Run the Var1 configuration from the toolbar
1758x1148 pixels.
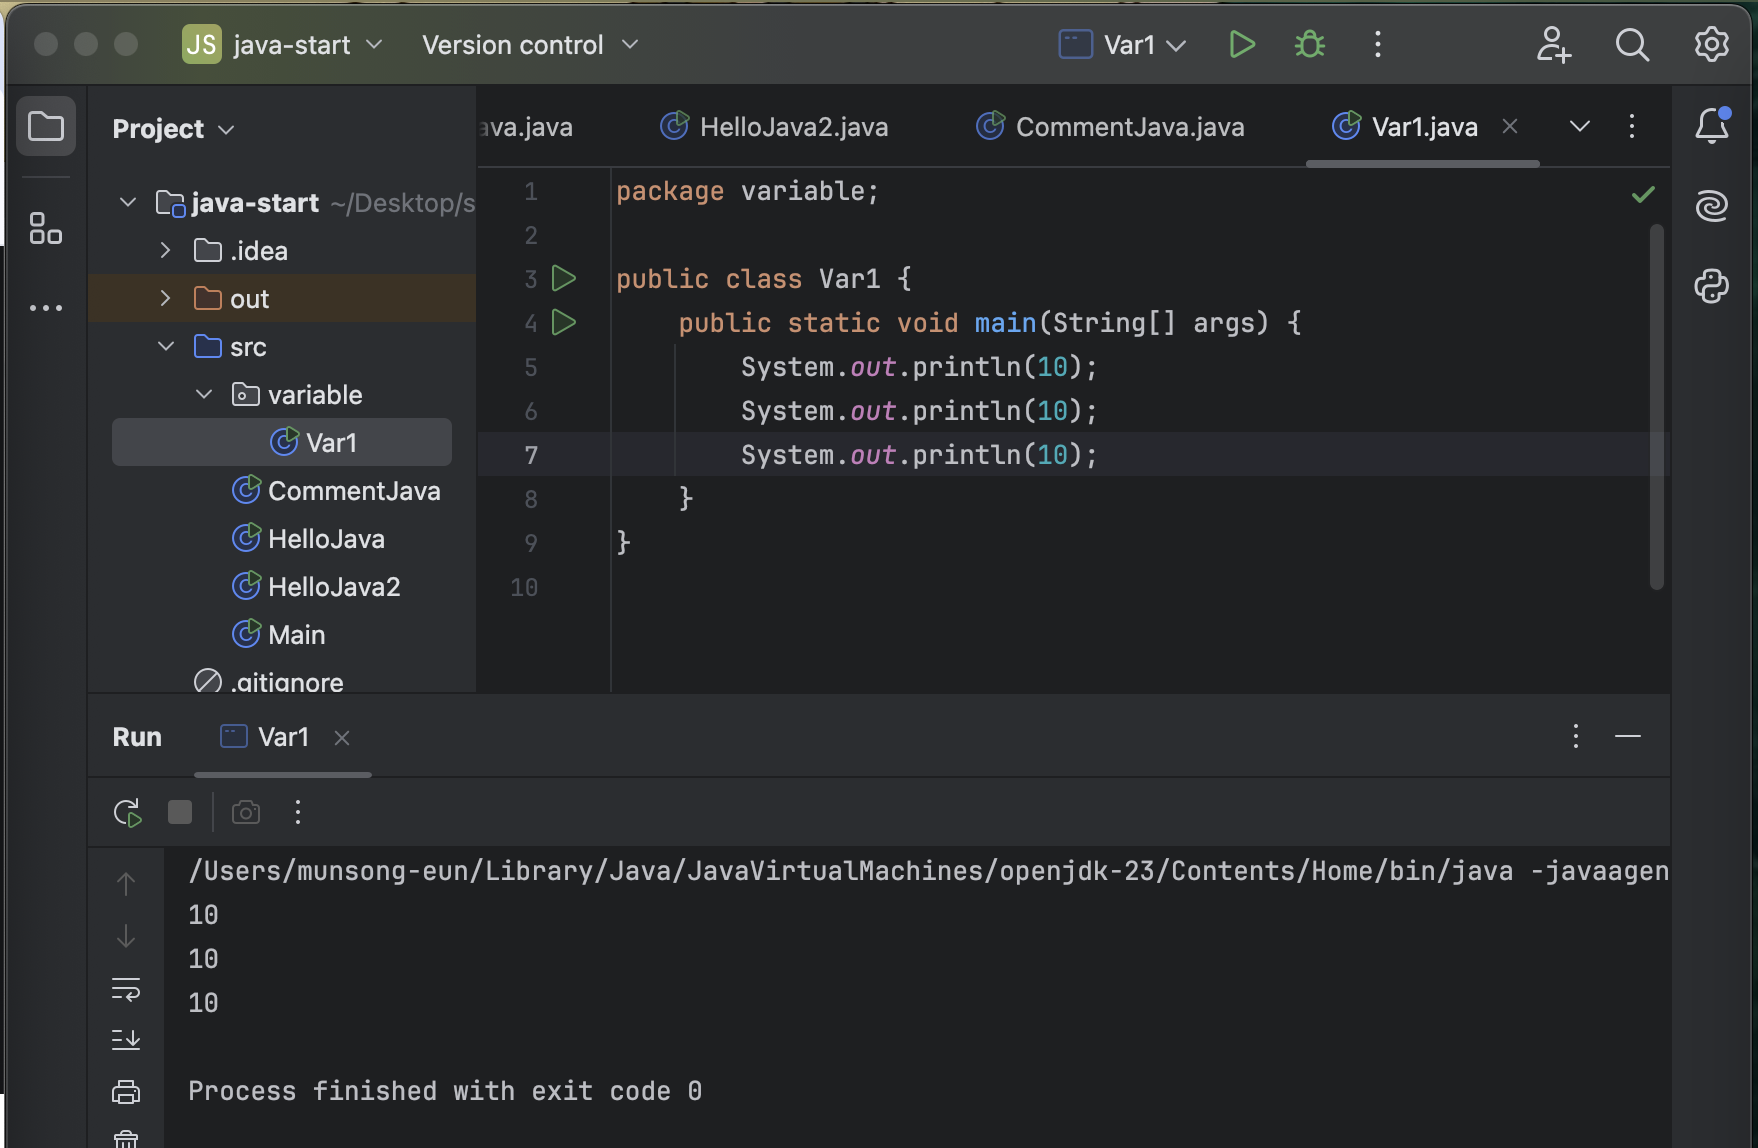(x=1241, y=45)
